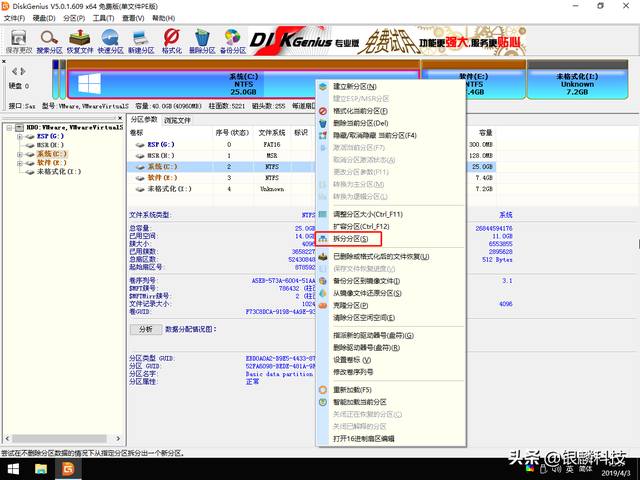The width and height of the screenshot is (640, 480).
Task: Open File Explorer from the taskbar
Action: coord(41,469)
